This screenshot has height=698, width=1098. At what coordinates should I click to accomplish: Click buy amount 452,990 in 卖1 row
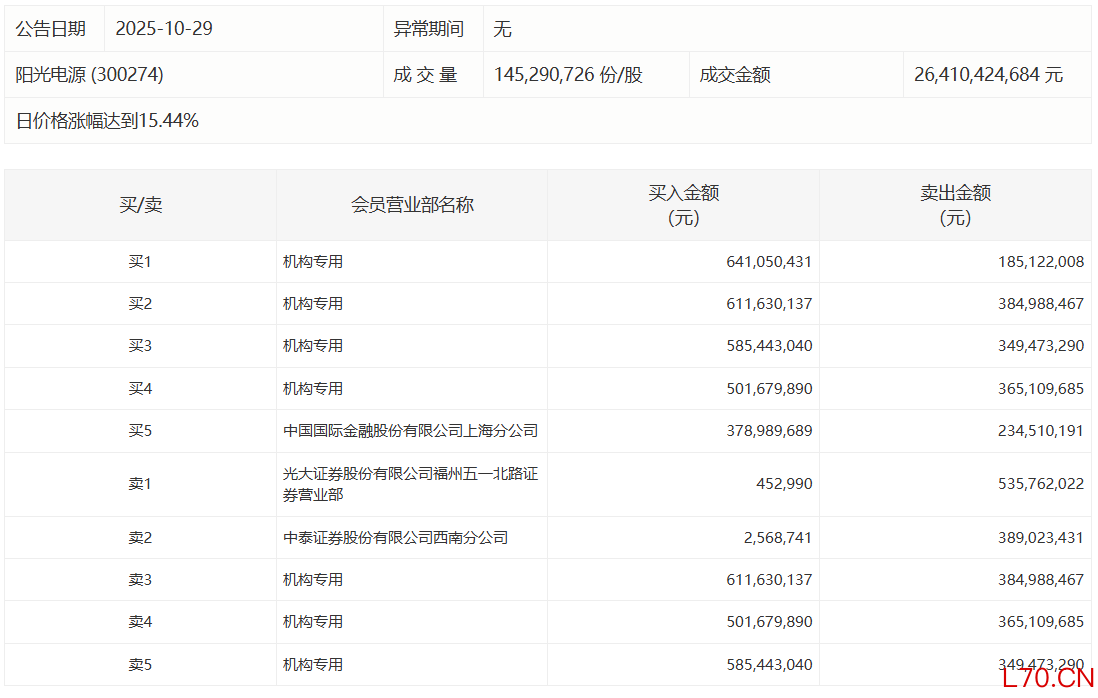(x=784, y=484)
